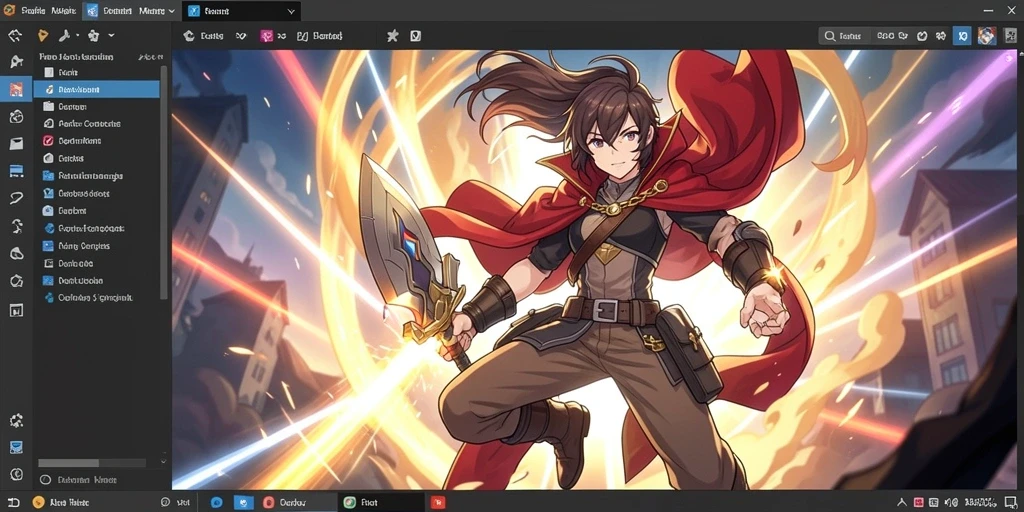
Task: Click the blue storage icon in left sidebar
Action: click(16, 171)
